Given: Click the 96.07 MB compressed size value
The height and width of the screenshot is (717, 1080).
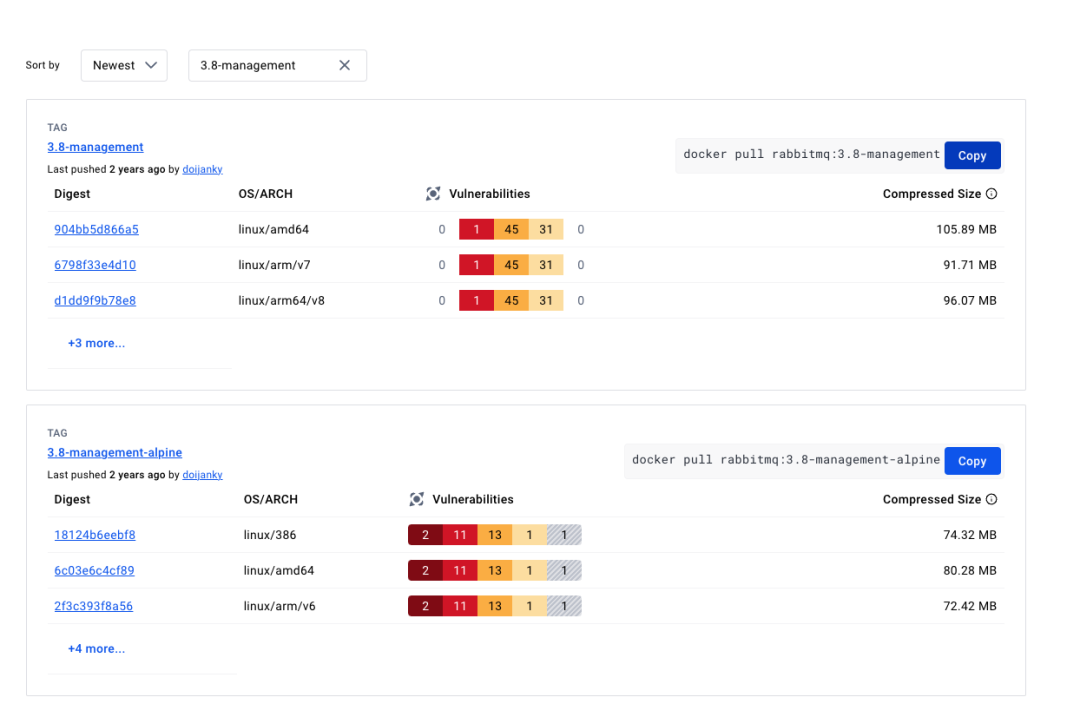Looking at the screenshot, I should click(x=970, y=301).
